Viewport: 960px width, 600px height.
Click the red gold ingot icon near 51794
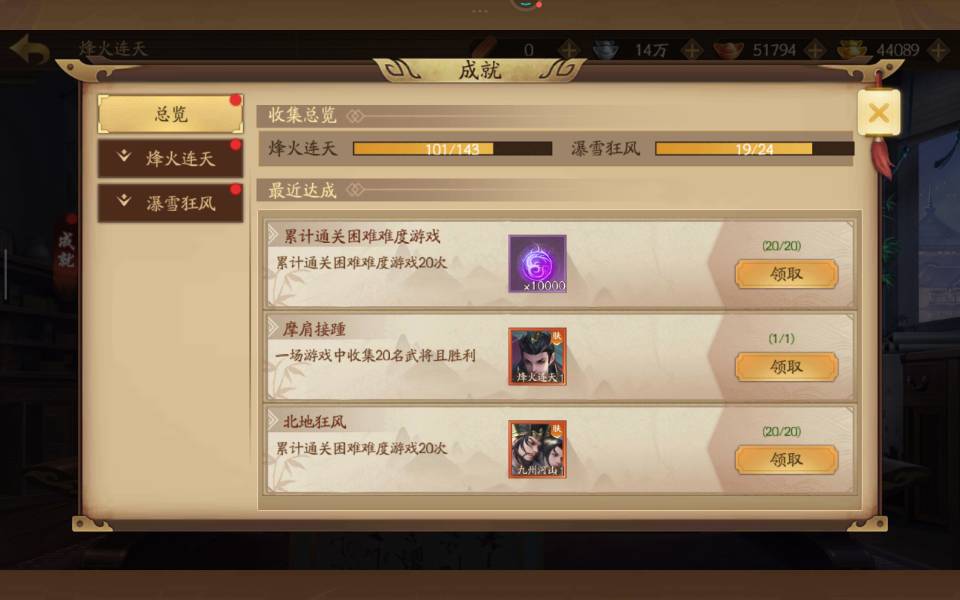click(x=729, y=50)
